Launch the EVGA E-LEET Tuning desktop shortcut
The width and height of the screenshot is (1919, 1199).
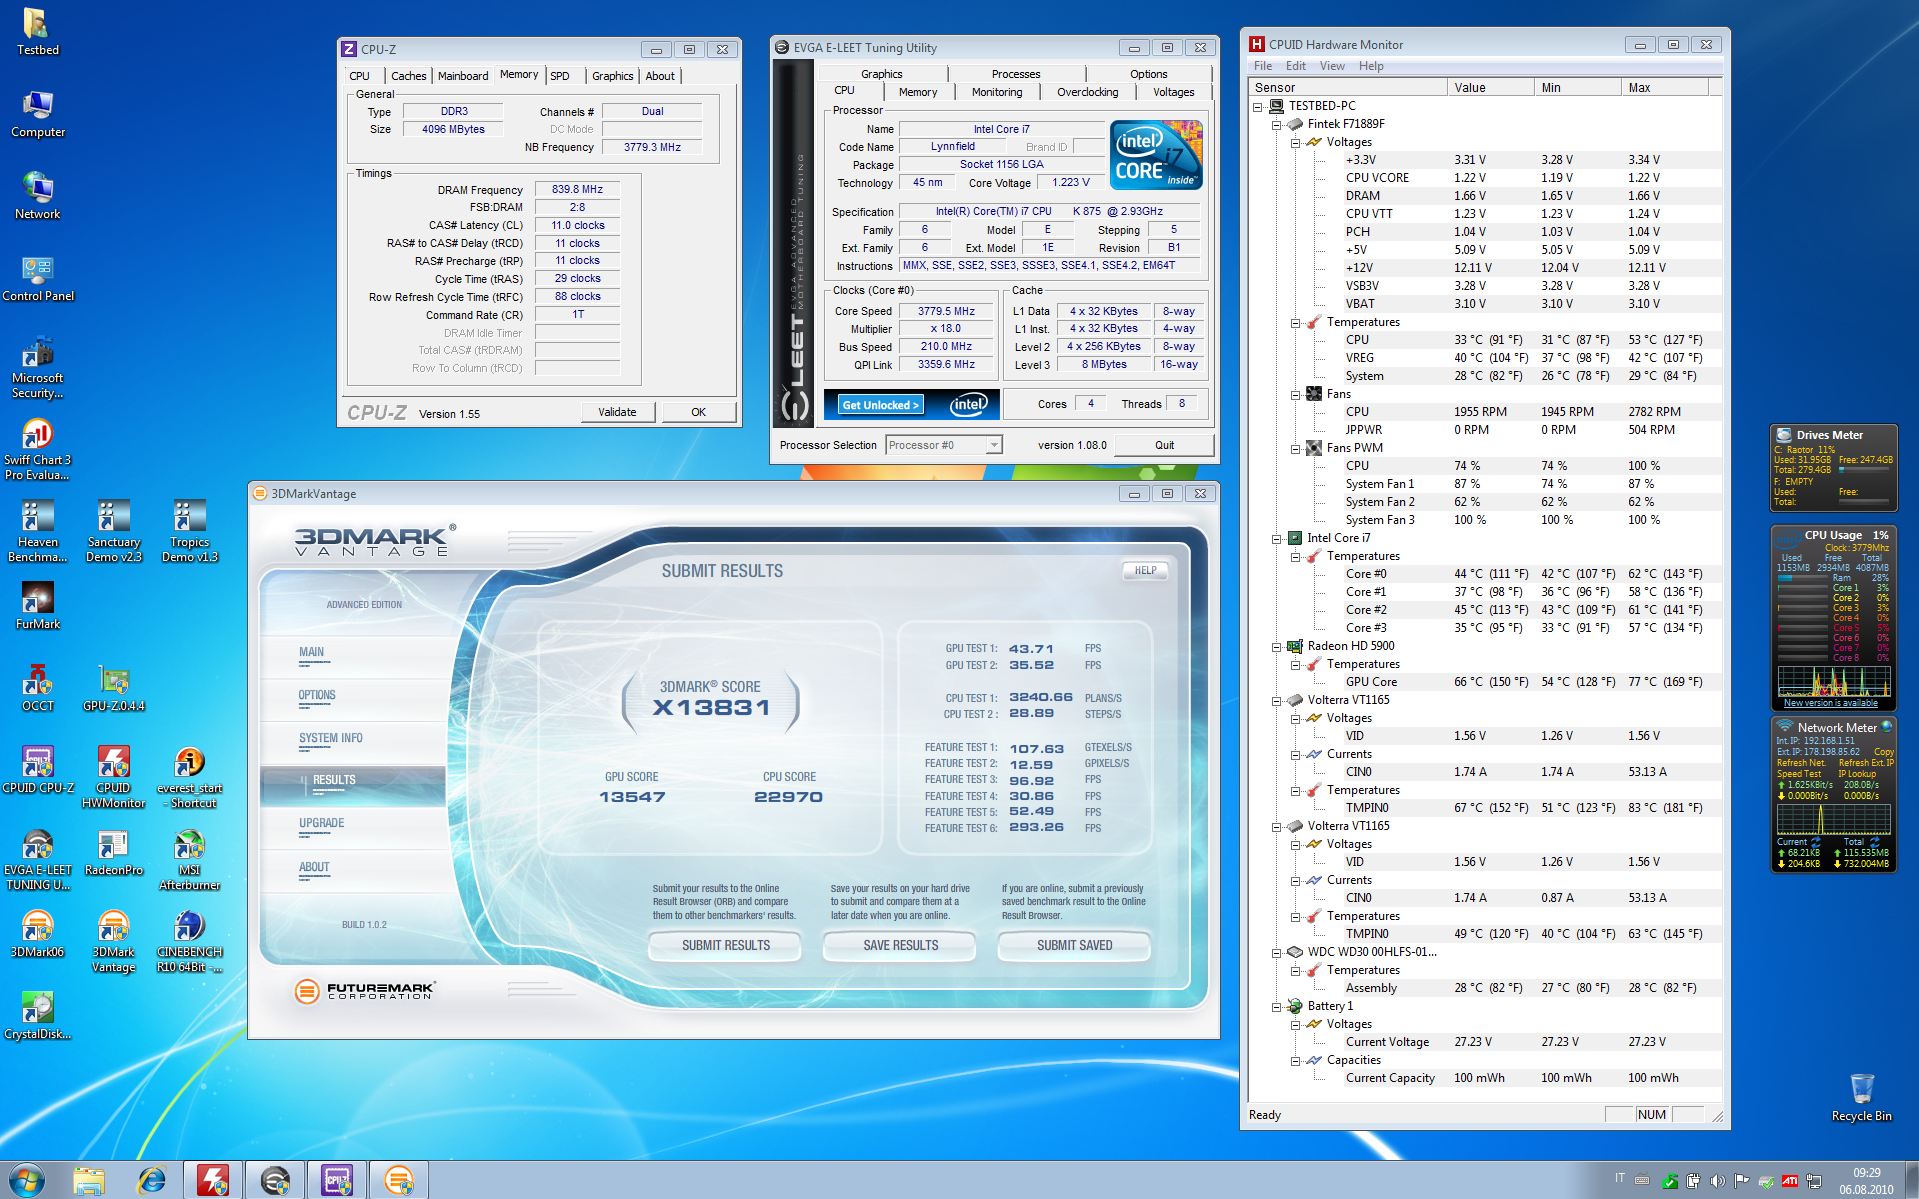coord(37,860)
